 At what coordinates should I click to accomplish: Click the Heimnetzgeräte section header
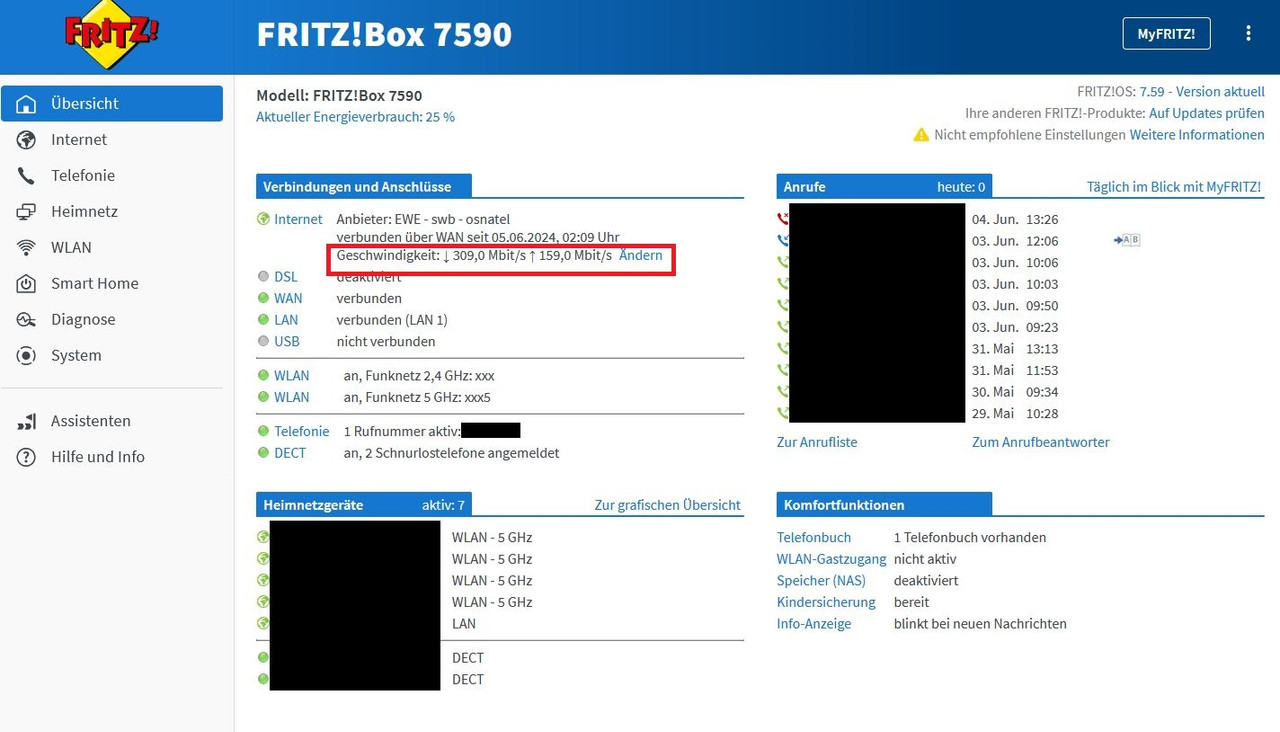click(x=364, y=505)
